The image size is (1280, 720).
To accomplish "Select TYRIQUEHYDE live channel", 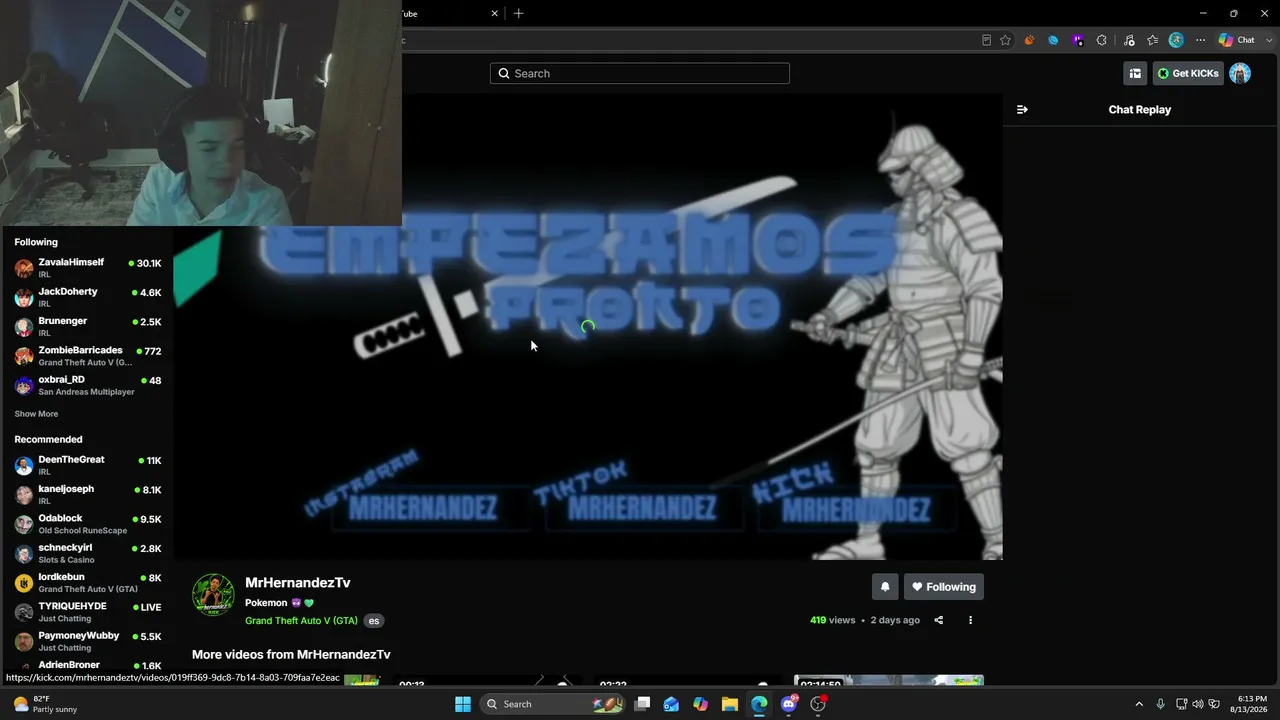I will [x=88, y=612].
